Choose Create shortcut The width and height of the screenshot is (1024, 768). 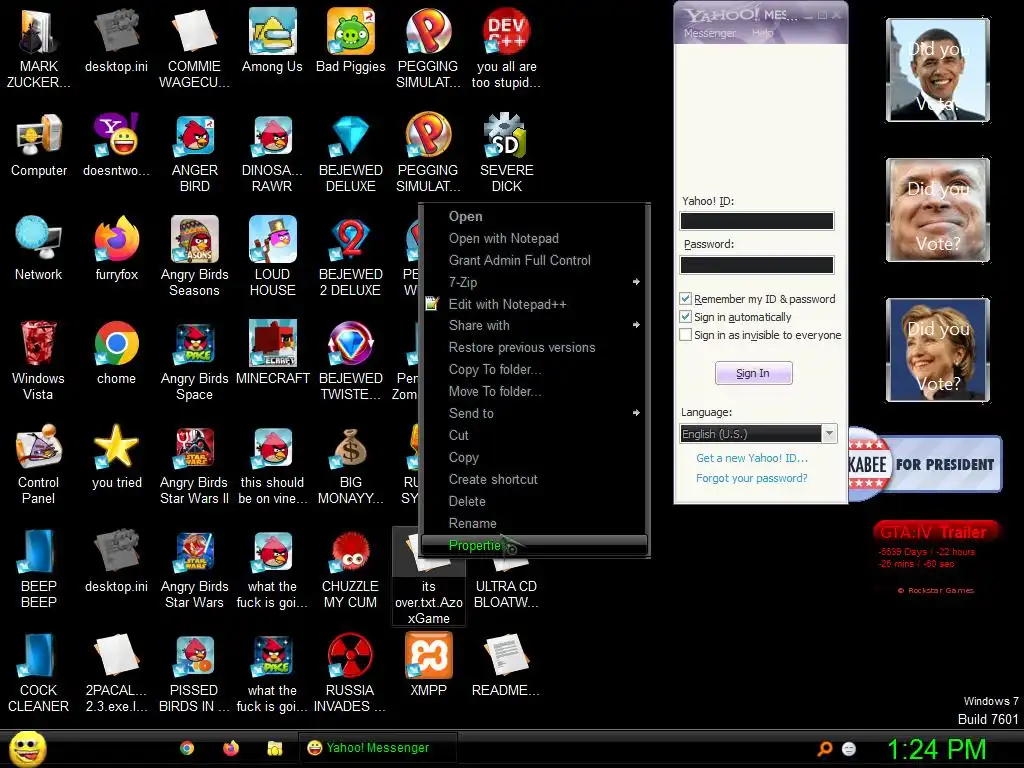535,479
